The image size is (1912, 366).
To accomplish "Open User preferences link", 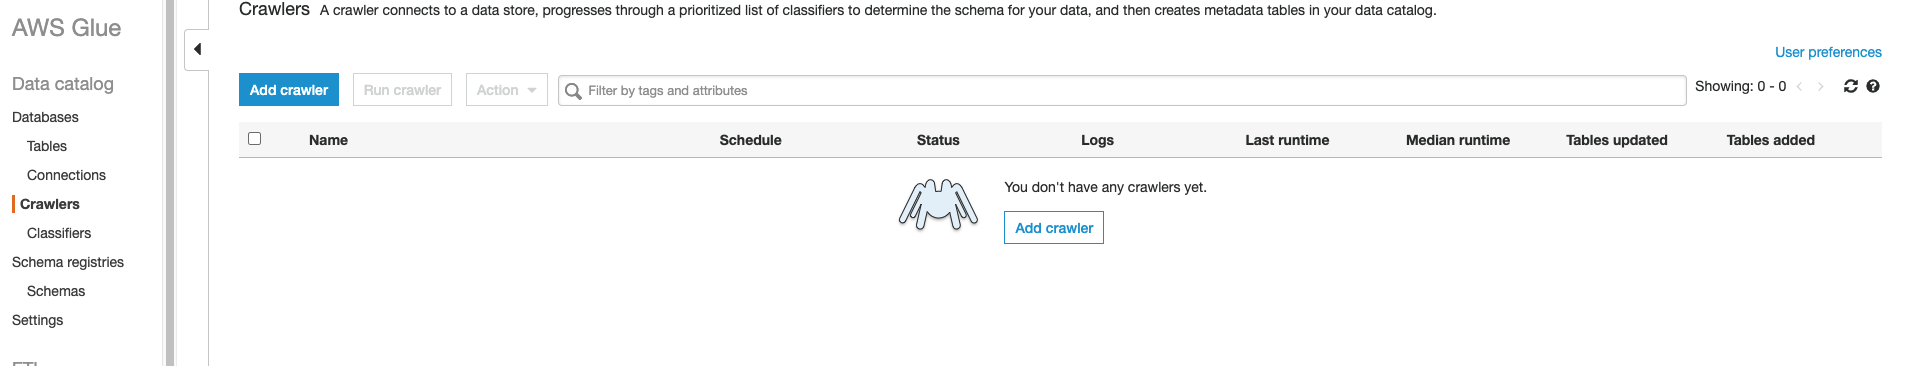I will point(1828,52).
